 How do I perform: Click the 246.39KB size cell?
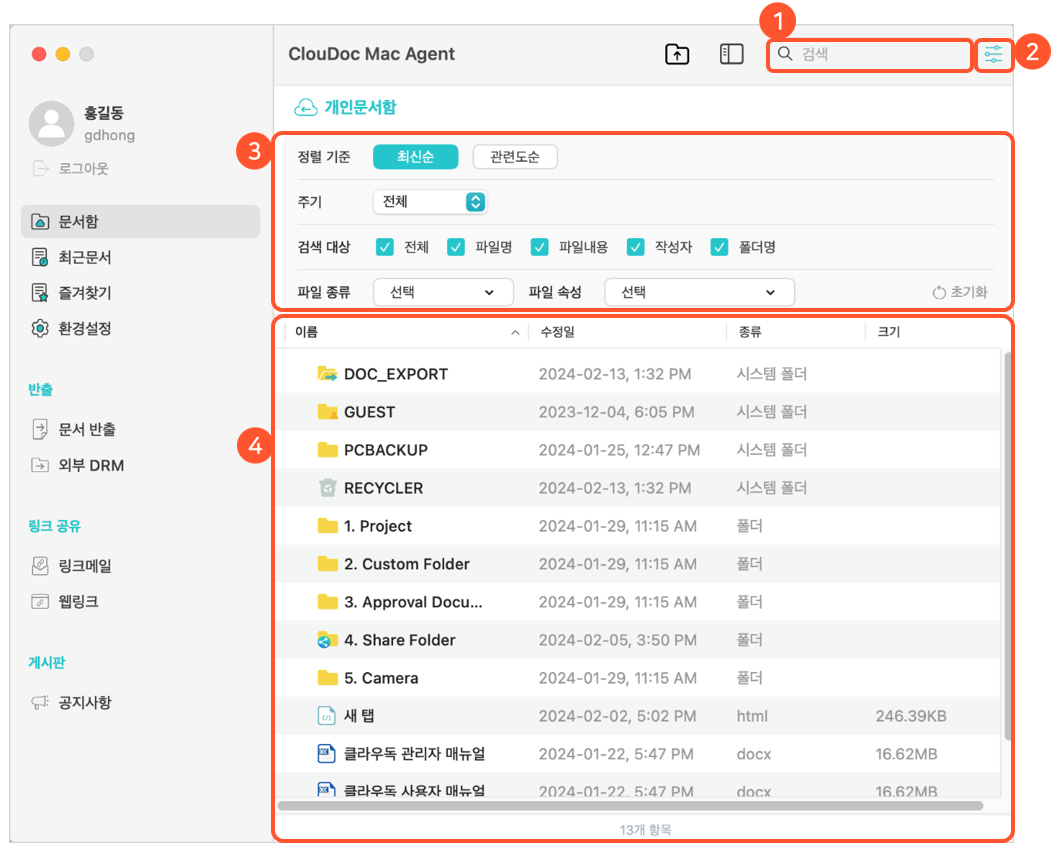click(911, 715)
